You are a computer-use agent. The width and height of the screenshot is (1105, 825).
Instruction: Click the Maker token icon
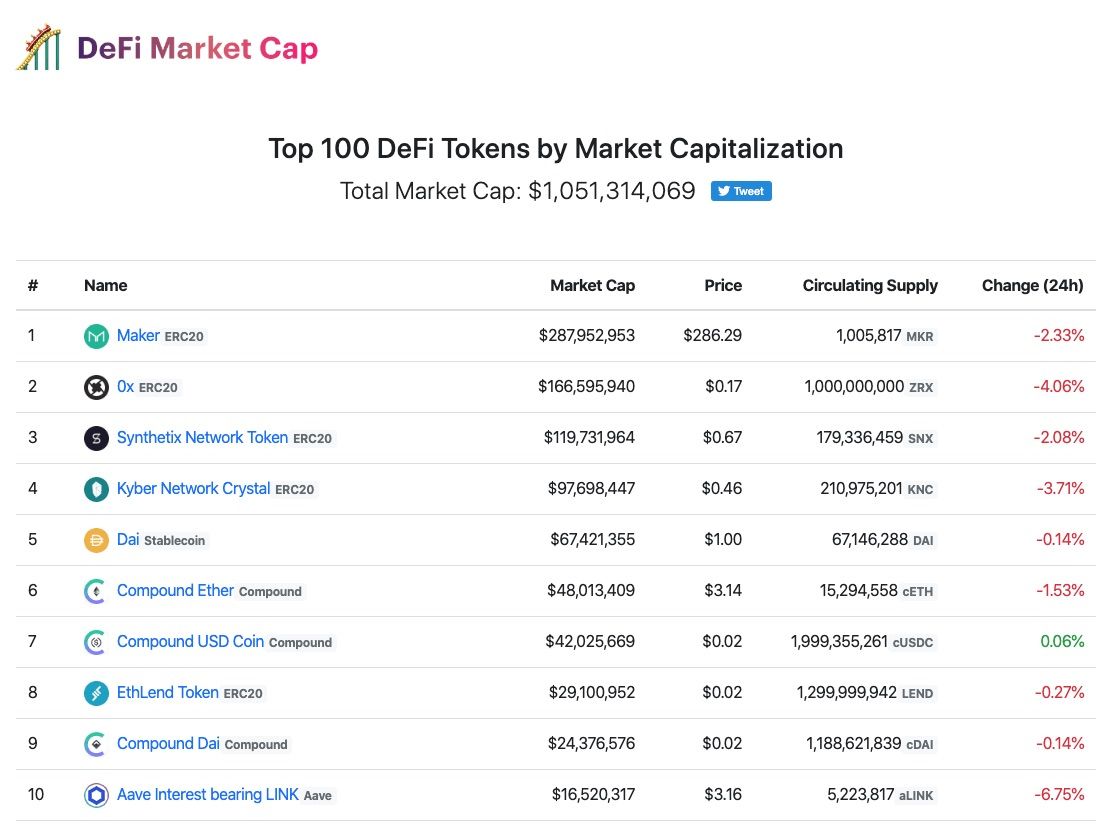click(95, 335)
